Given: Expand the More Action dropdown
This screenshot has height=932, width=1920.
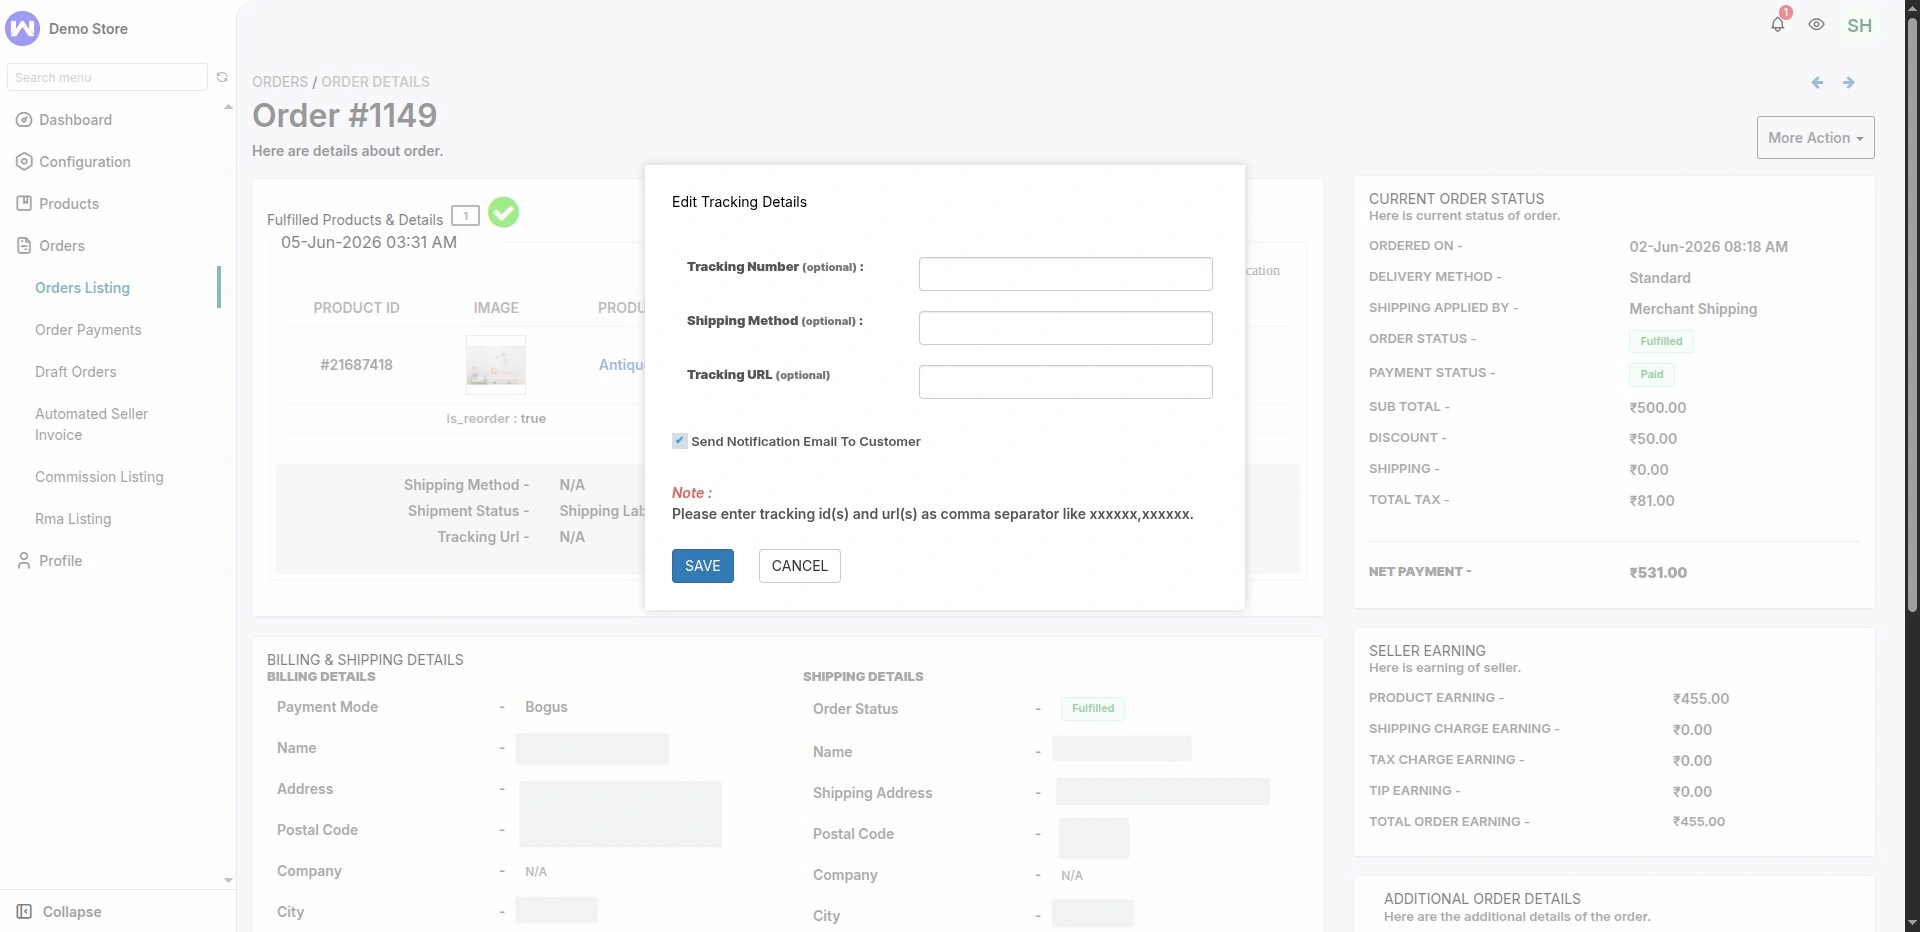Looking at the screenshot, I should (x=1815, y=138).
